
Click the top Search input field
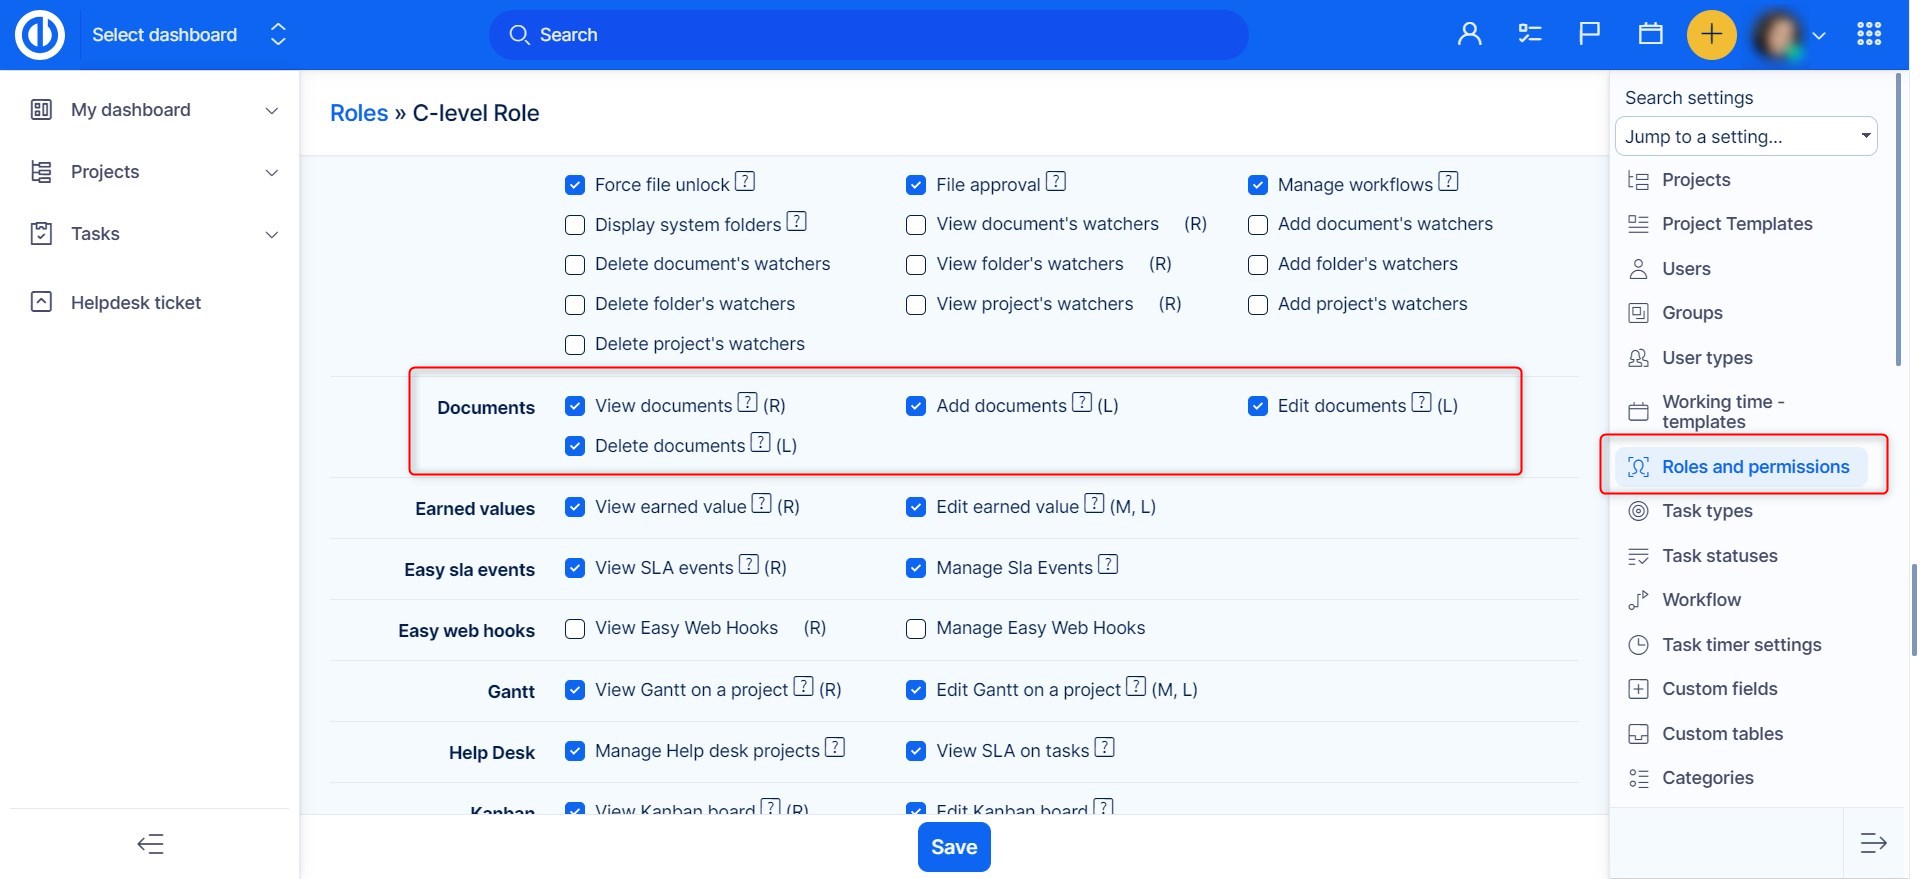868,35
